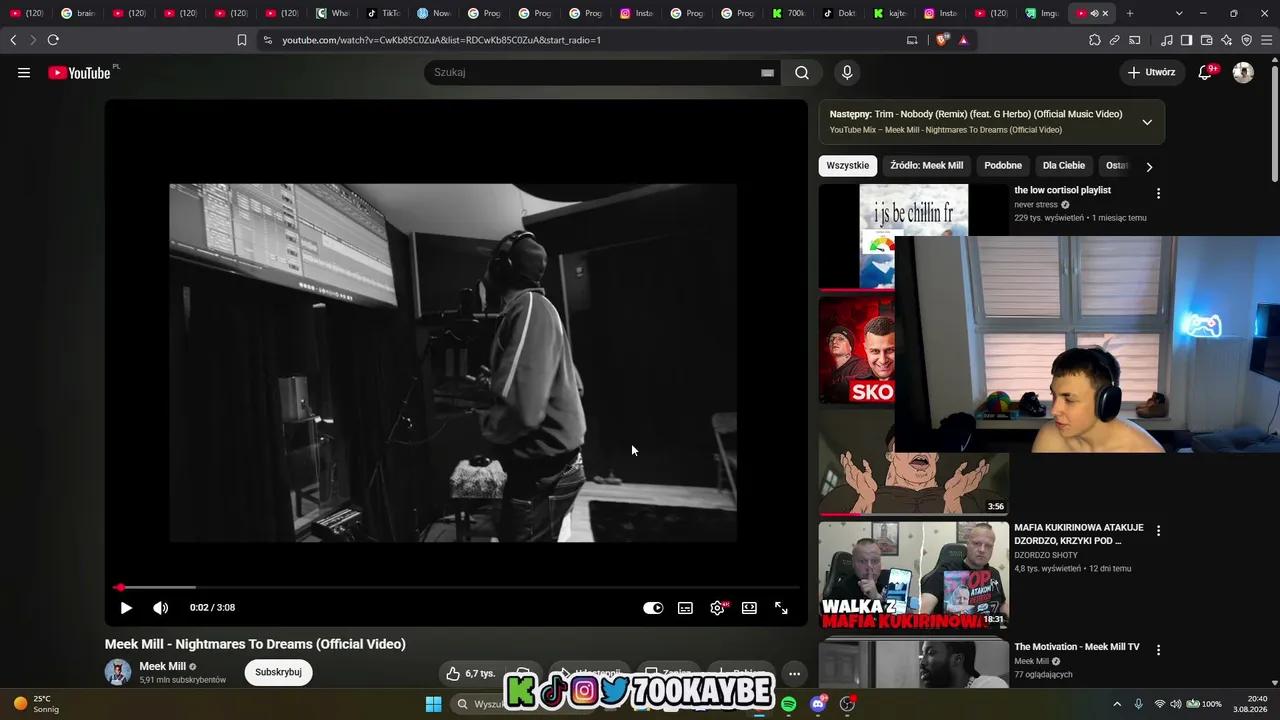Screen dimensions: 1280x720
Task: Select the Źródło: Meek Mill chip
Action: click(x=927, y=166)
